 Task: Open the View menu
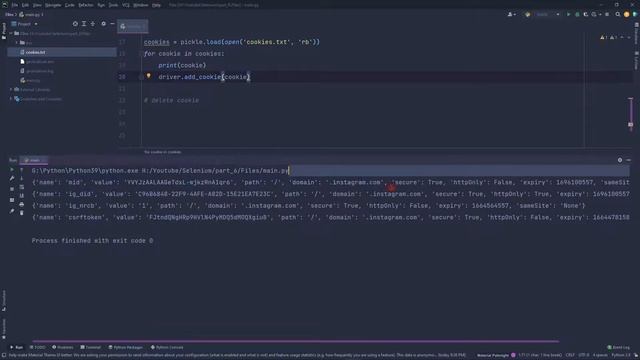pos(37,5)
